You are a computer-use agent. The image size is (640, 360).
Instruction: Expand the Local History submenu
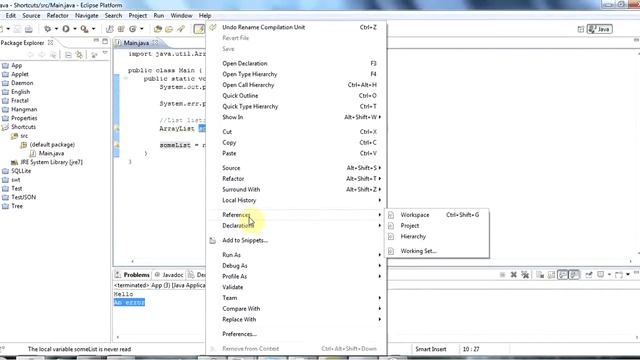(296, 200)
